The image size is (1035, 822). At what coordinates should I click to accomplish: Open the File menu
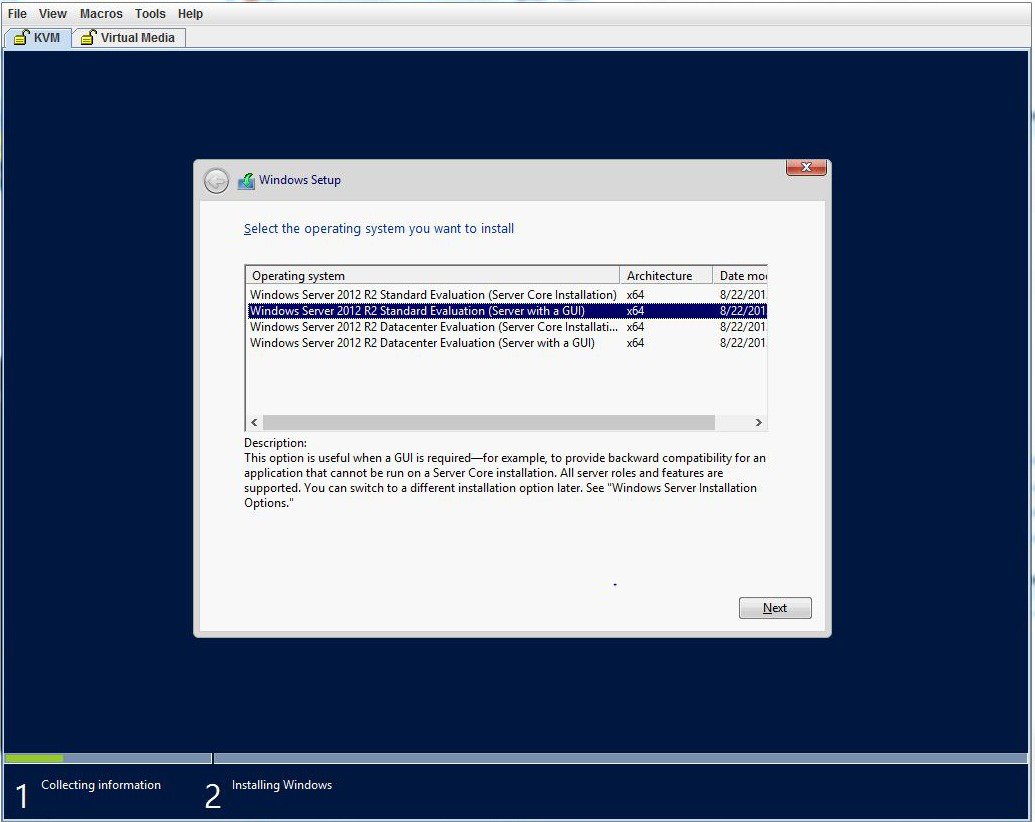(17, 14)
